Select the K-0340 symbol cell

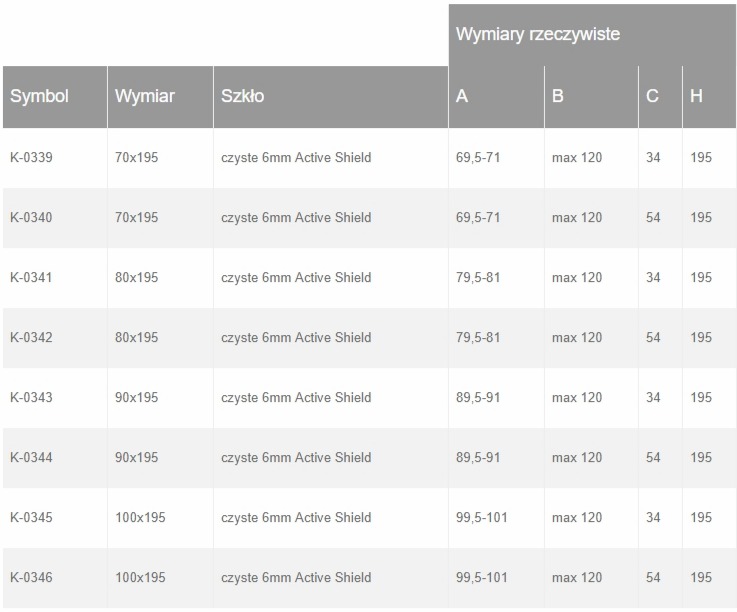31,218
